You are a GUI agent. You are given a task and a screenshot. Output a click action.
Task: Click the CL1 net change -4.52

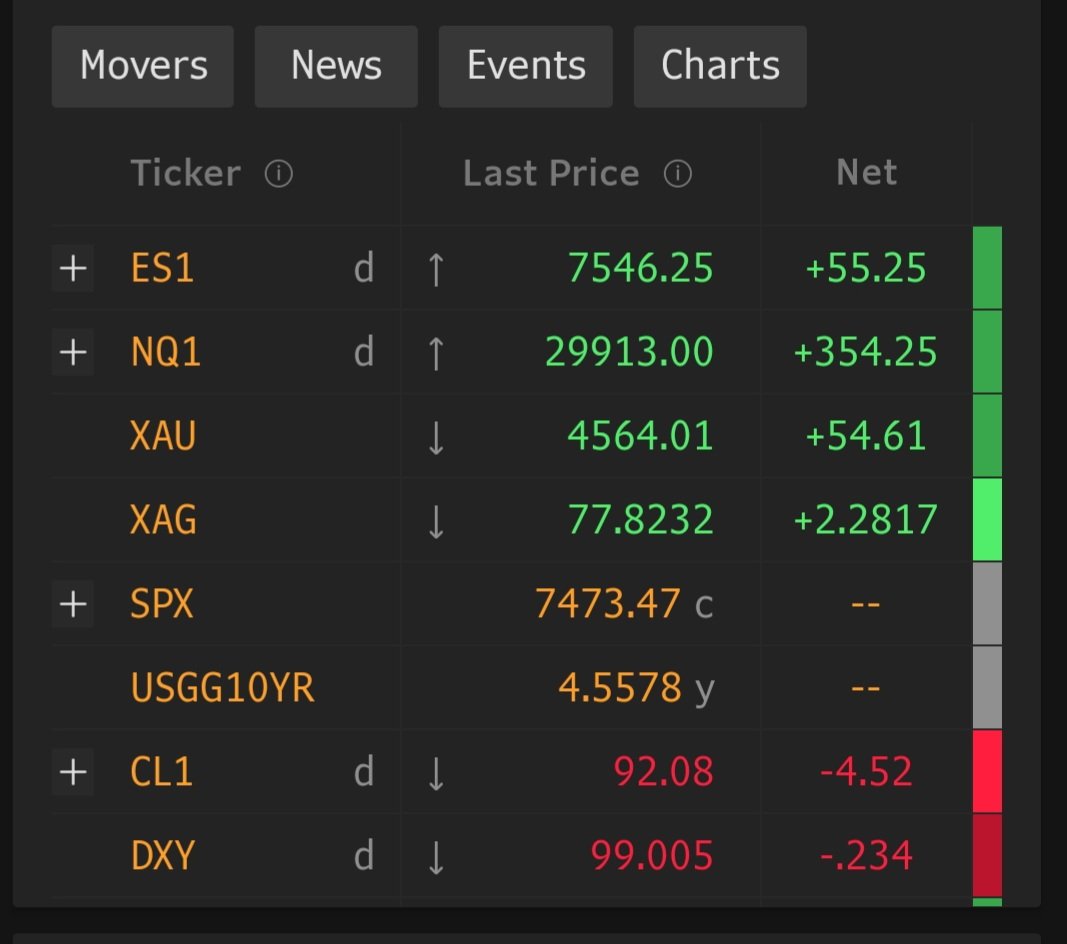[866, 772]
